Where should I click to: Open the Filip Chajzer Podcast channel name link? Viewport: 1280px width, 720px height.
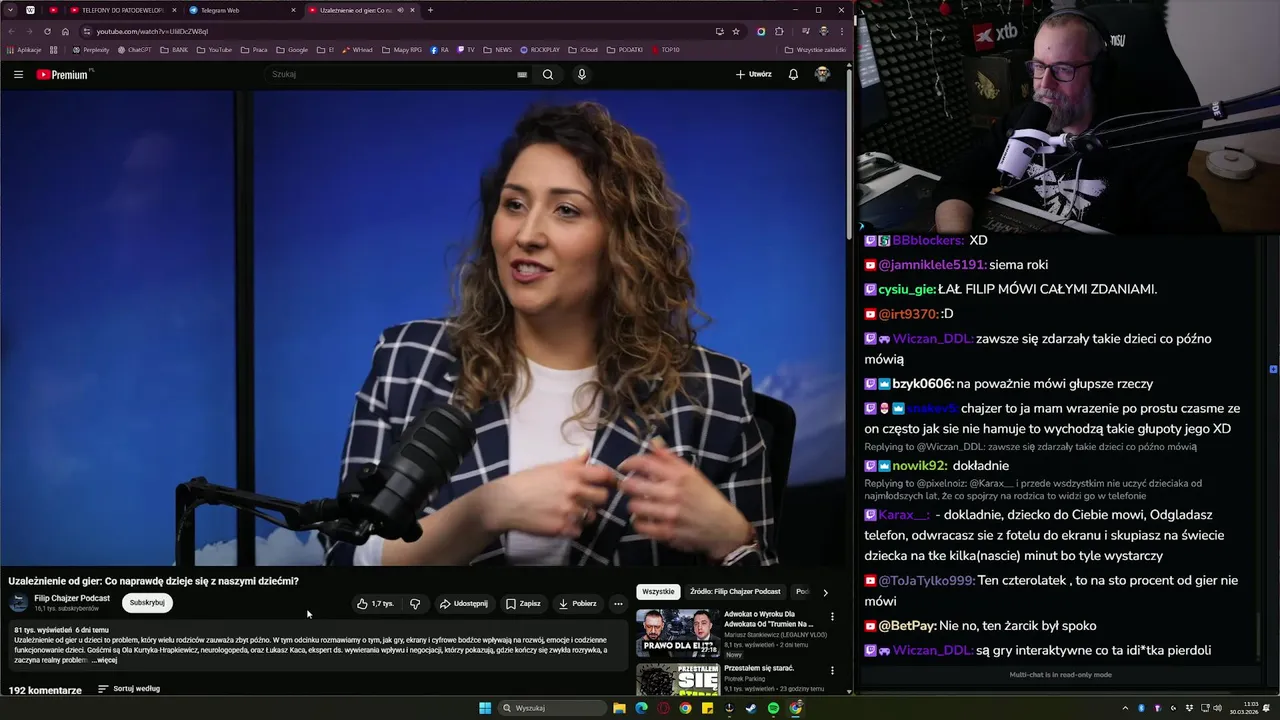[x=72, y=598]
